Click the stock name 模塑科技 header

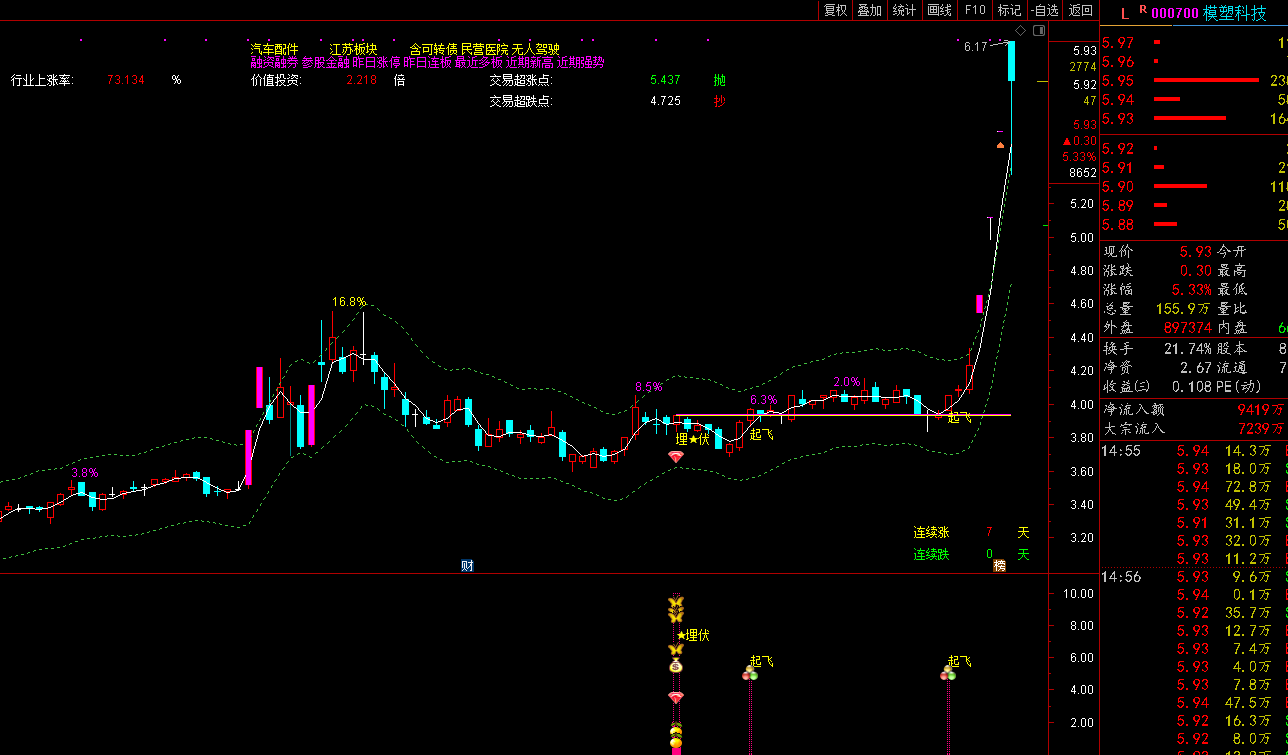click(x=1234, y=13)
